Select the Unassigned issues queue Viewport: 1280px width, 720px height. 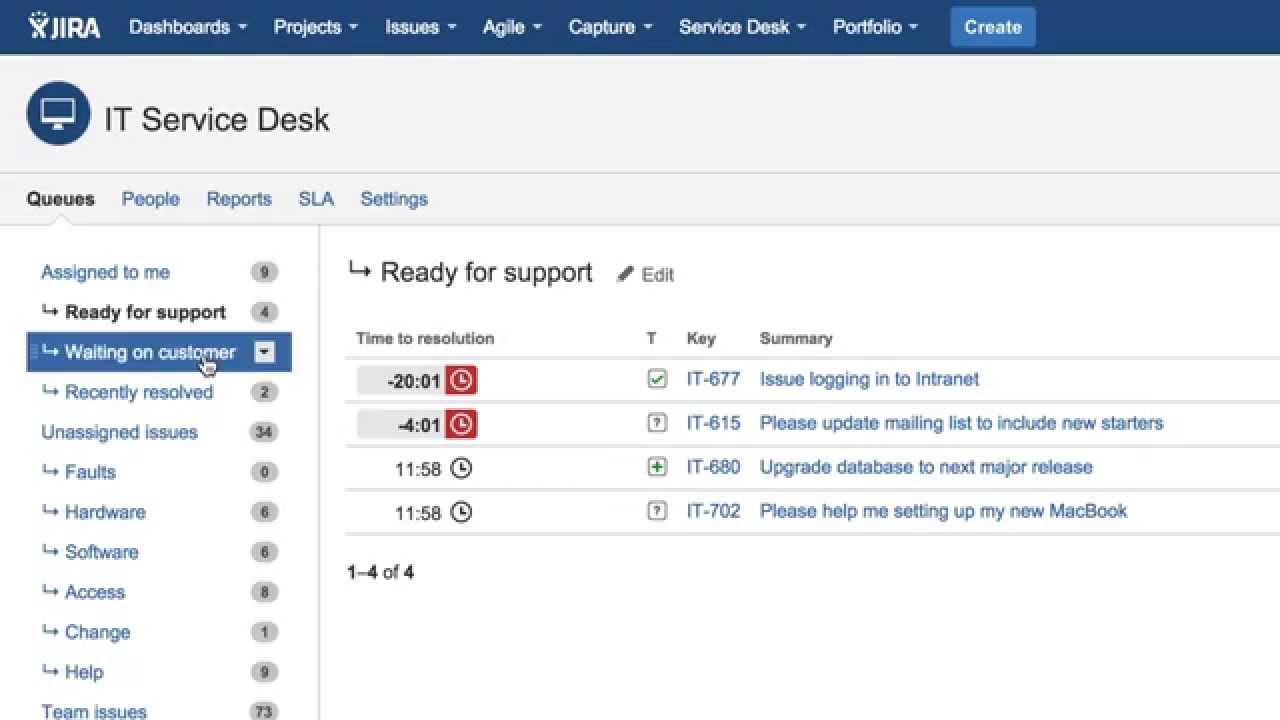(x=119, y=432)
